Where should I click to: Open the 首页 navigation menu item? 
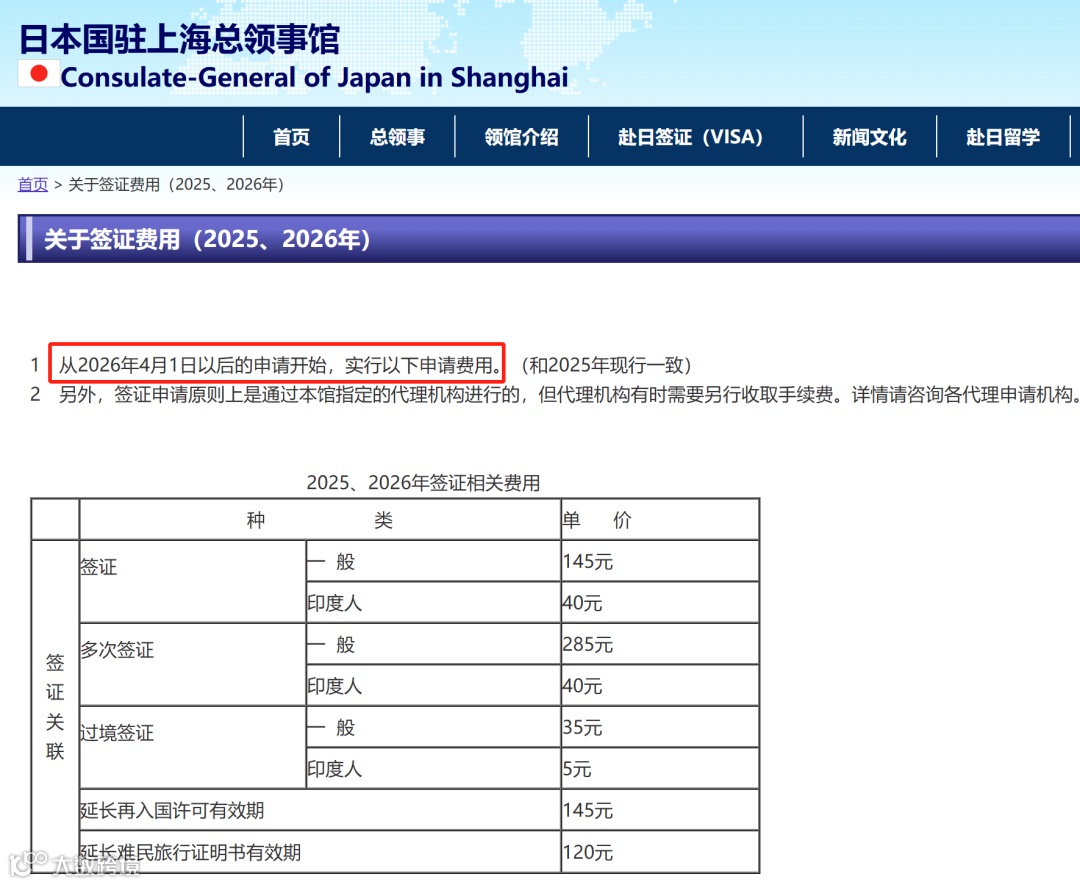(291, 136)
